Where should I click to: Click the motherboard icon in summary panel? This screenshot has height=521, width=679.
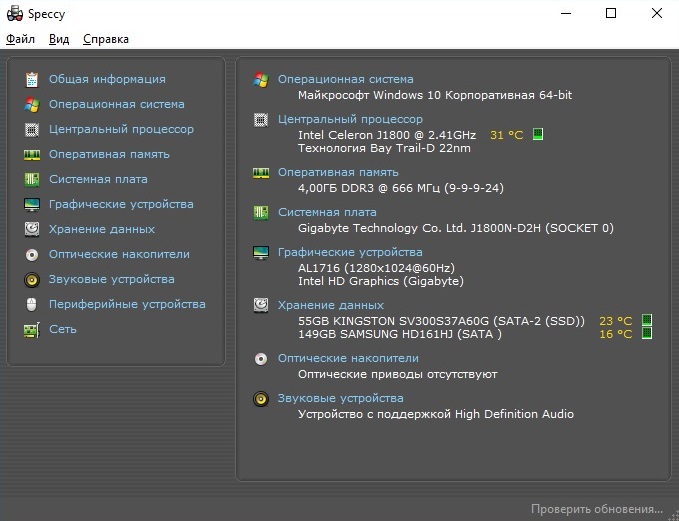[261, 213]
